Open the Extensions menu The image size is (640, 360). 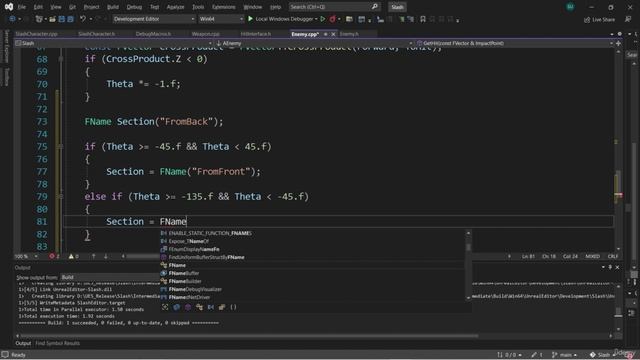pyautogui.click(x=224, y=7)
